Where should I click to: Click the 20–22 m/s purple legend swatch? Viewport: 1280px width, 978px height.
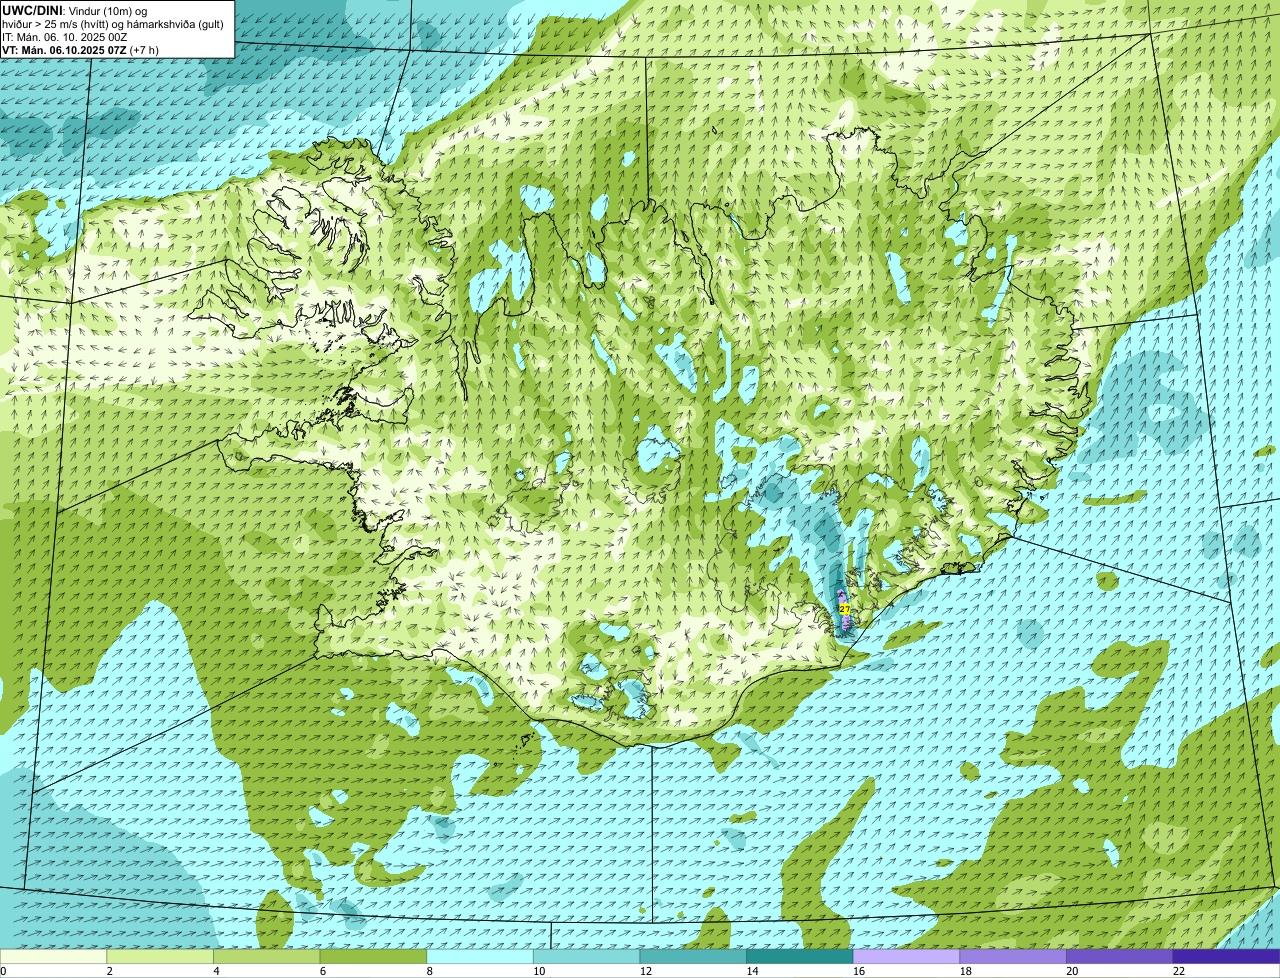(x=1119, y=956)
